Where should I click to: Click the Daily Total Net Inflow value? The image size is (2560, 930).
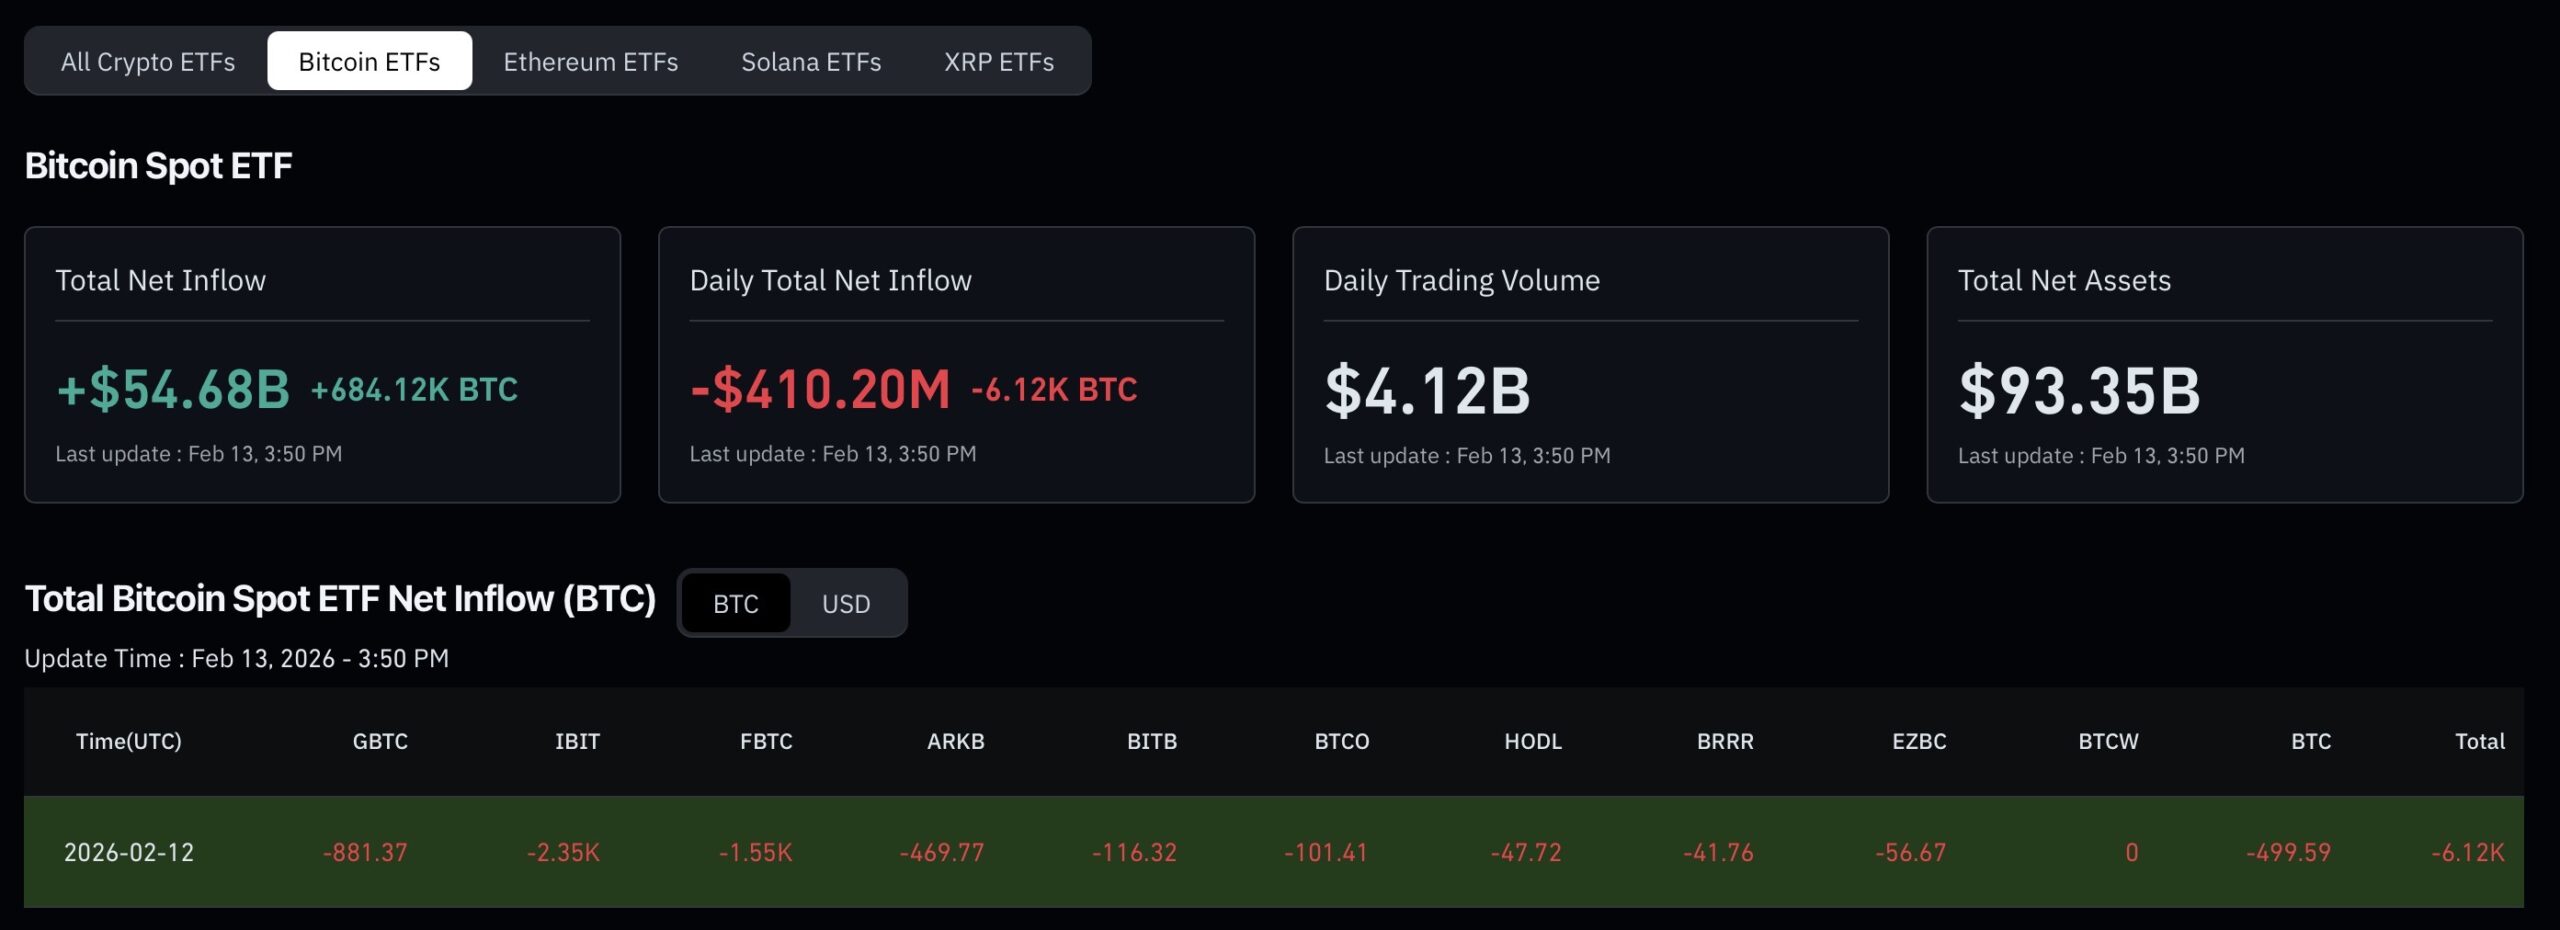click(x=820, y=390)
